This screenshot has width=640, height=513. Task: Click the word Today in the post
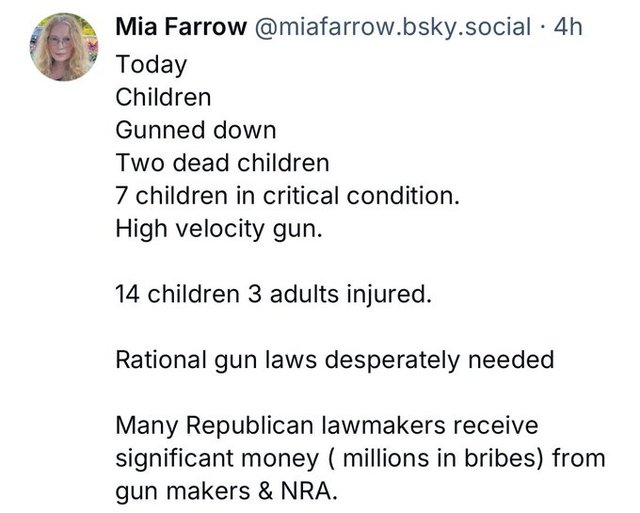tap(151, 65)
